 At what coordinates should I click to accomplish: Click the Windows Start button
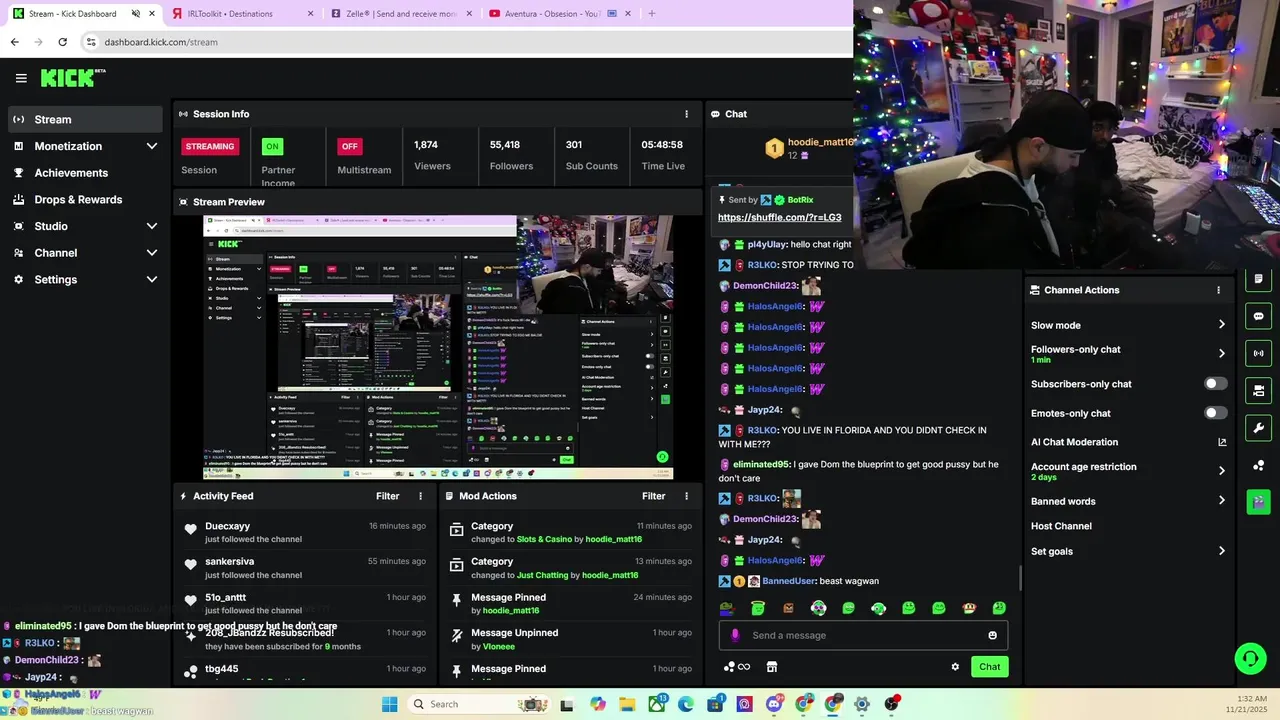point(390,704)
